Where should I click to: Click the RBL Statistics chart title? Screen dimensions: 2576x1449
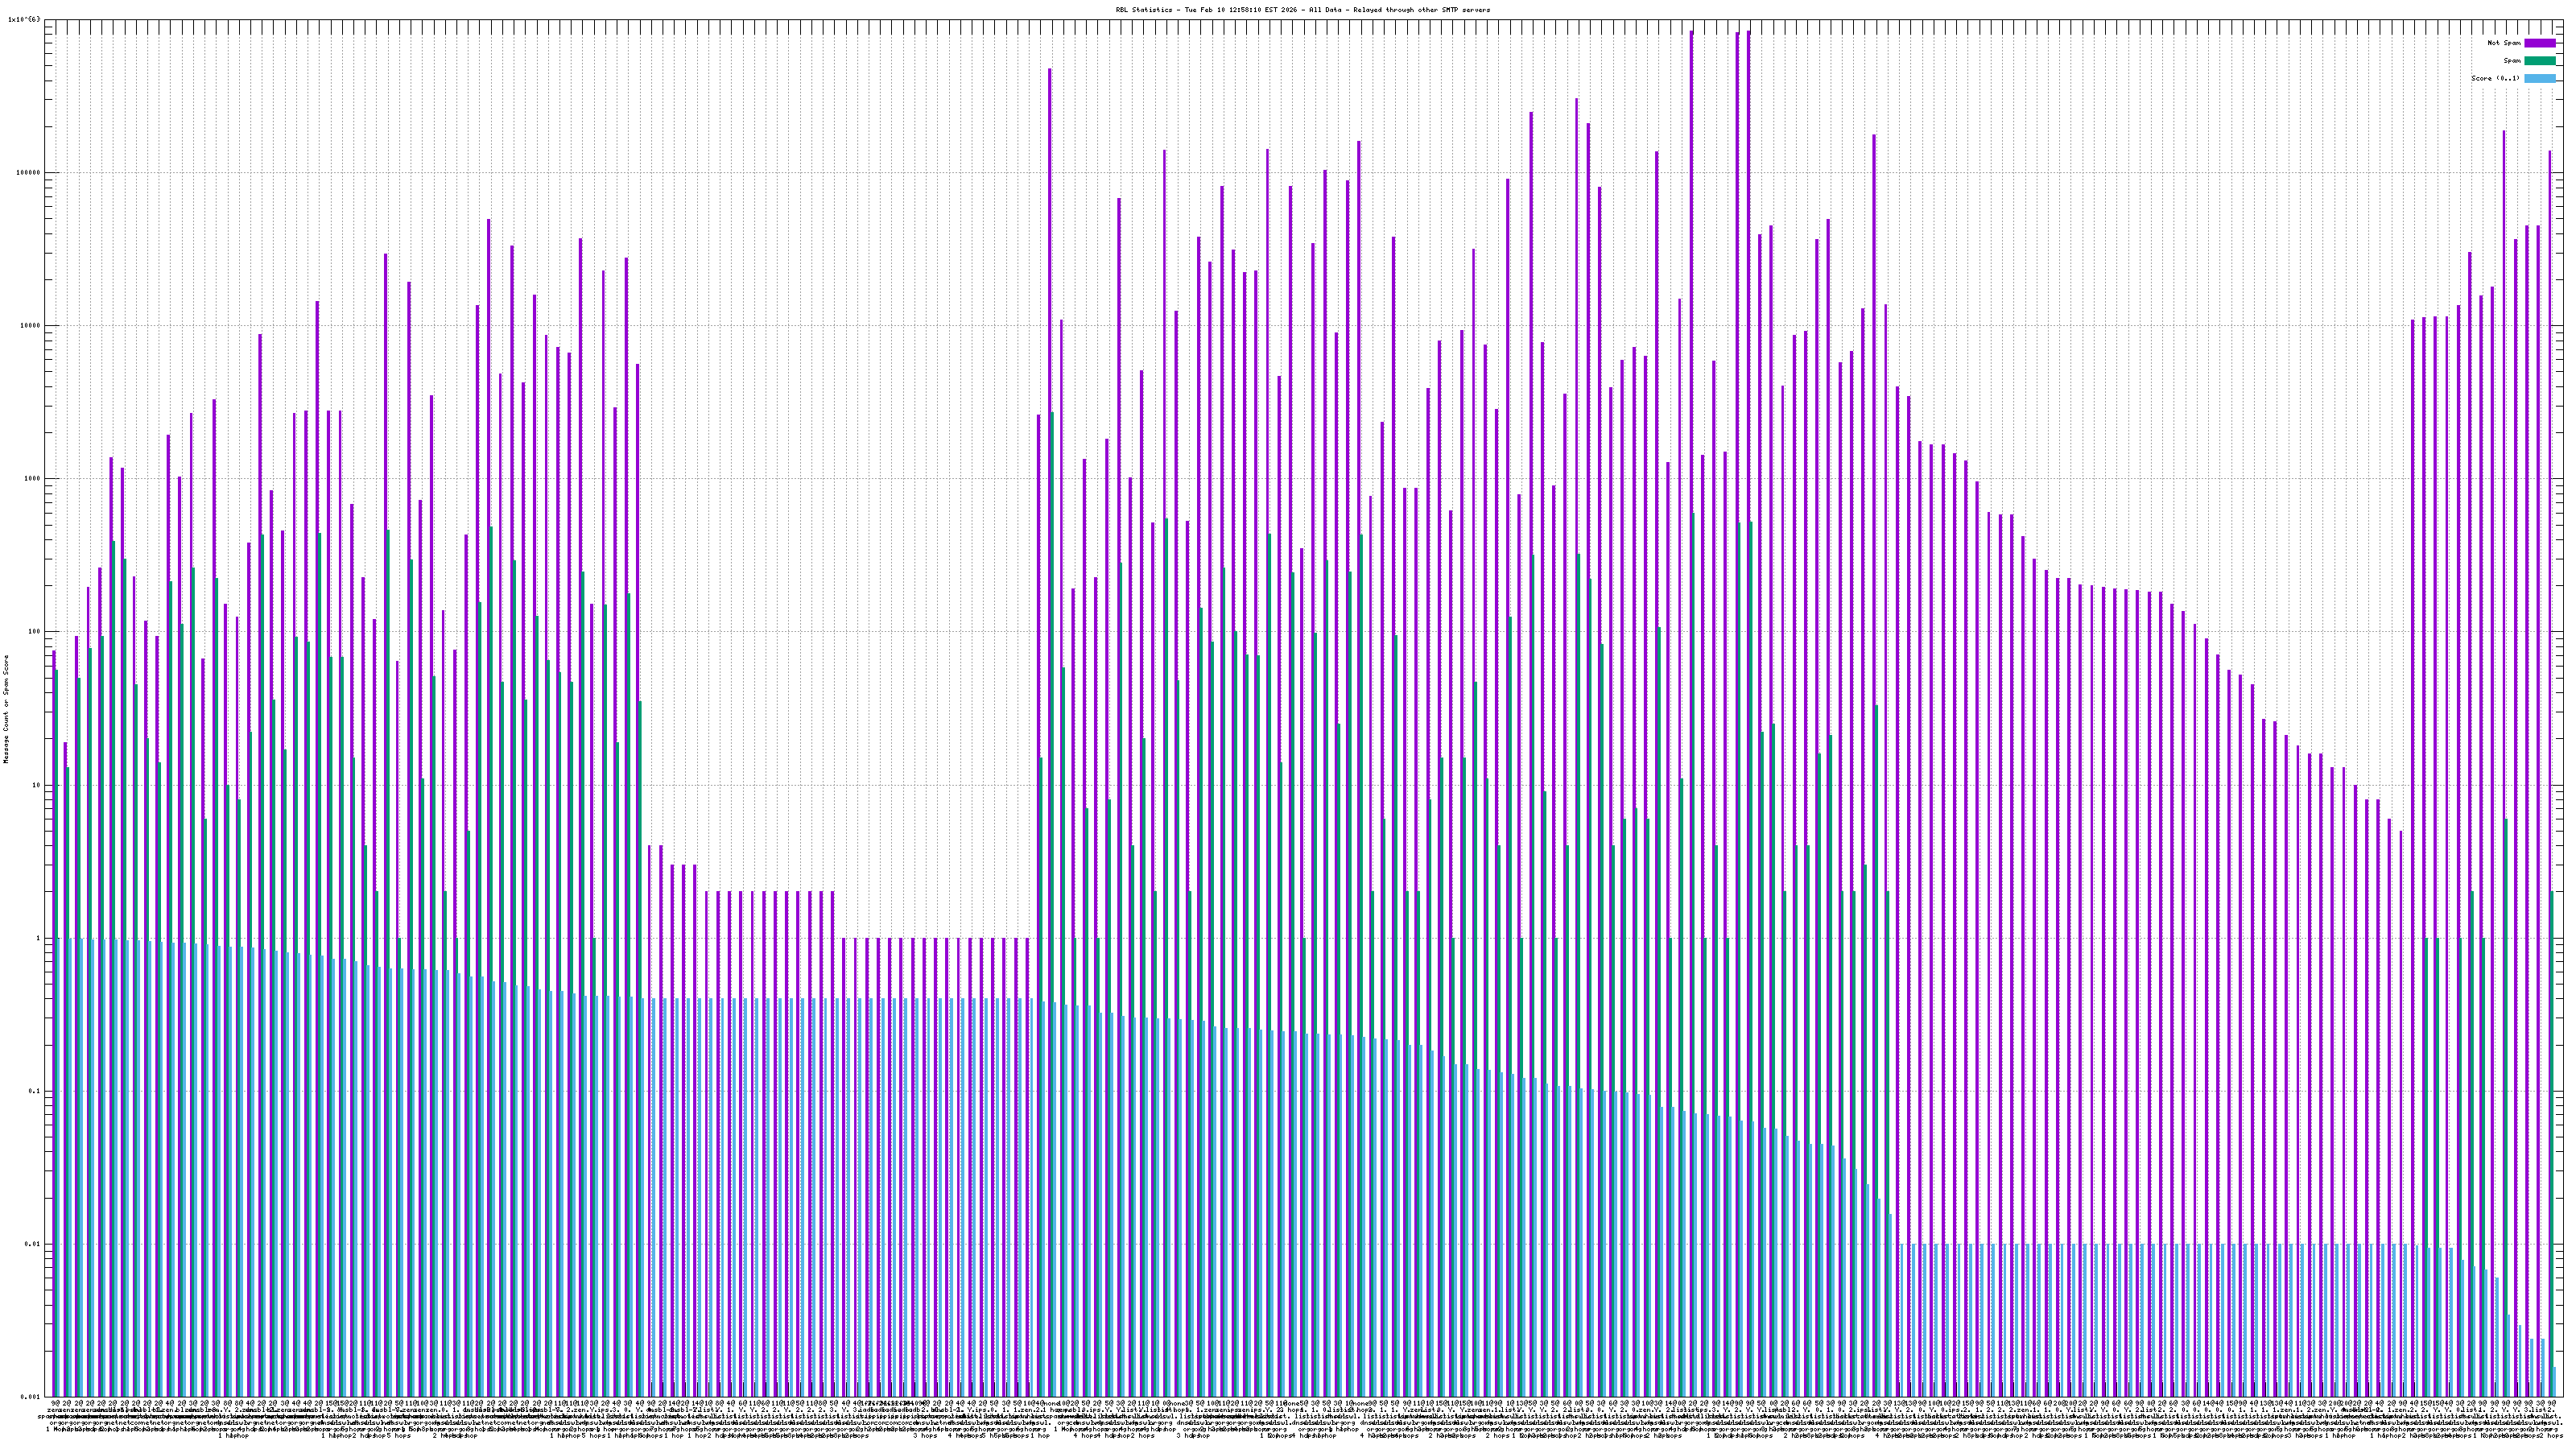(x=1302, y=10)
